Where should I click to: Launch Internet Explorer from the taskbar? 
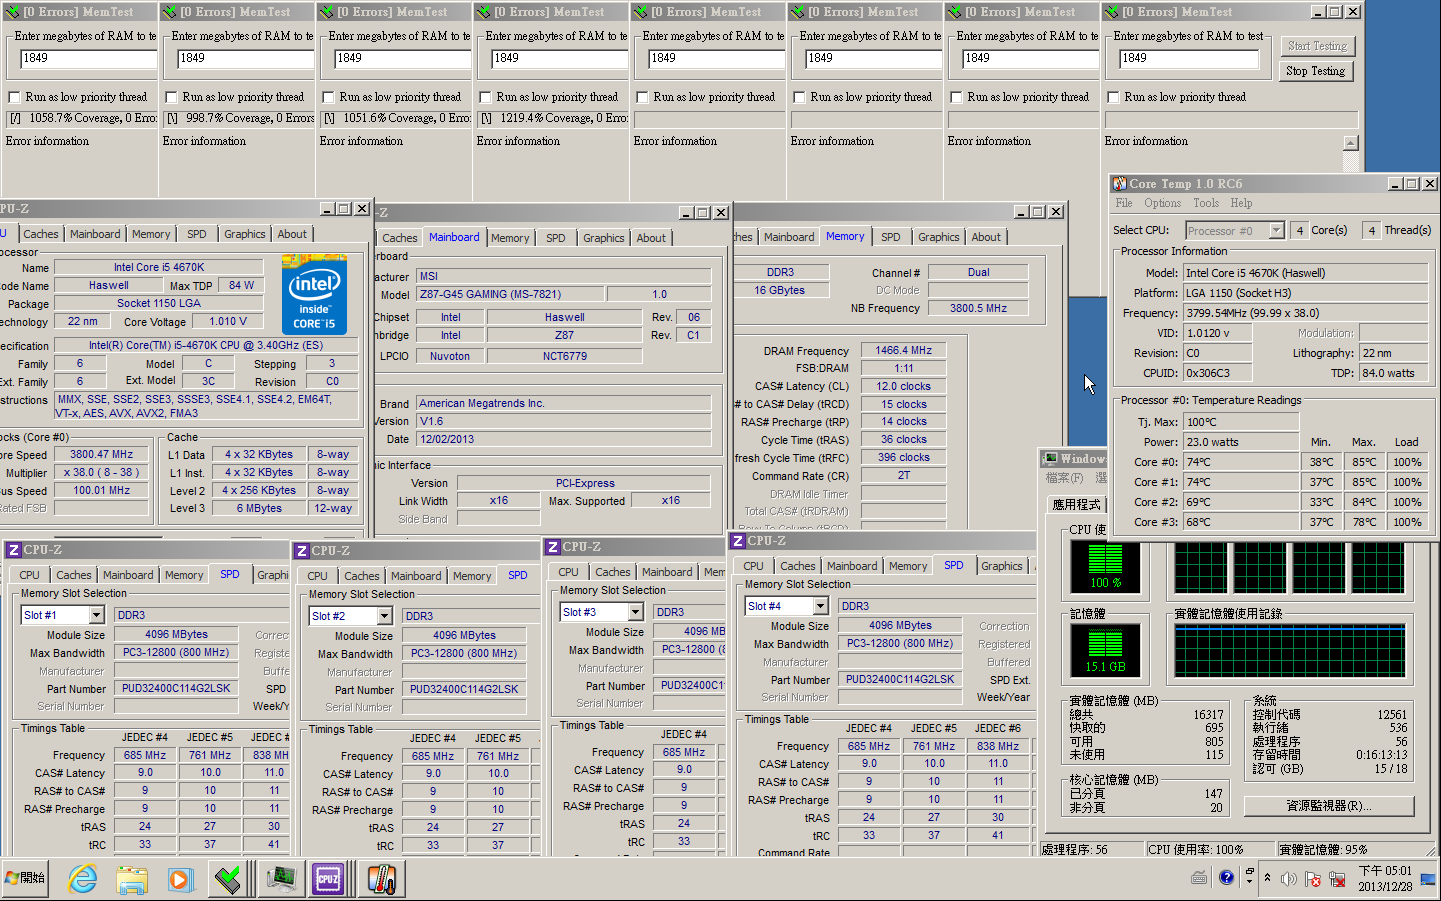coord(82,879)
